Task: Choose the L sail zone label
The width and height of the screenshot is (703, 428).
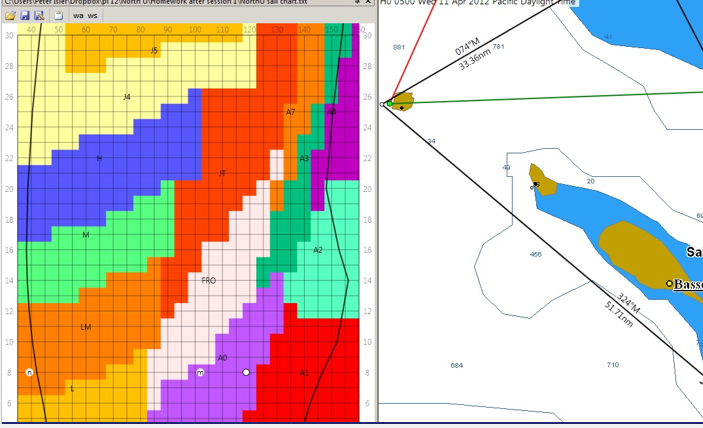Action: coord(72,389)
